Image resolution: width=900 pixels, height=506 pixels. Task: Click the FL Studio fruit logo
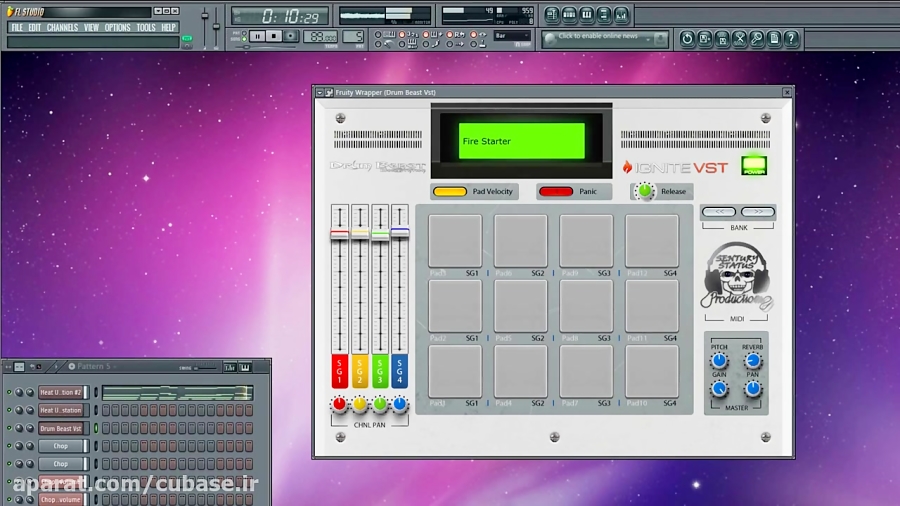point(10,11)
